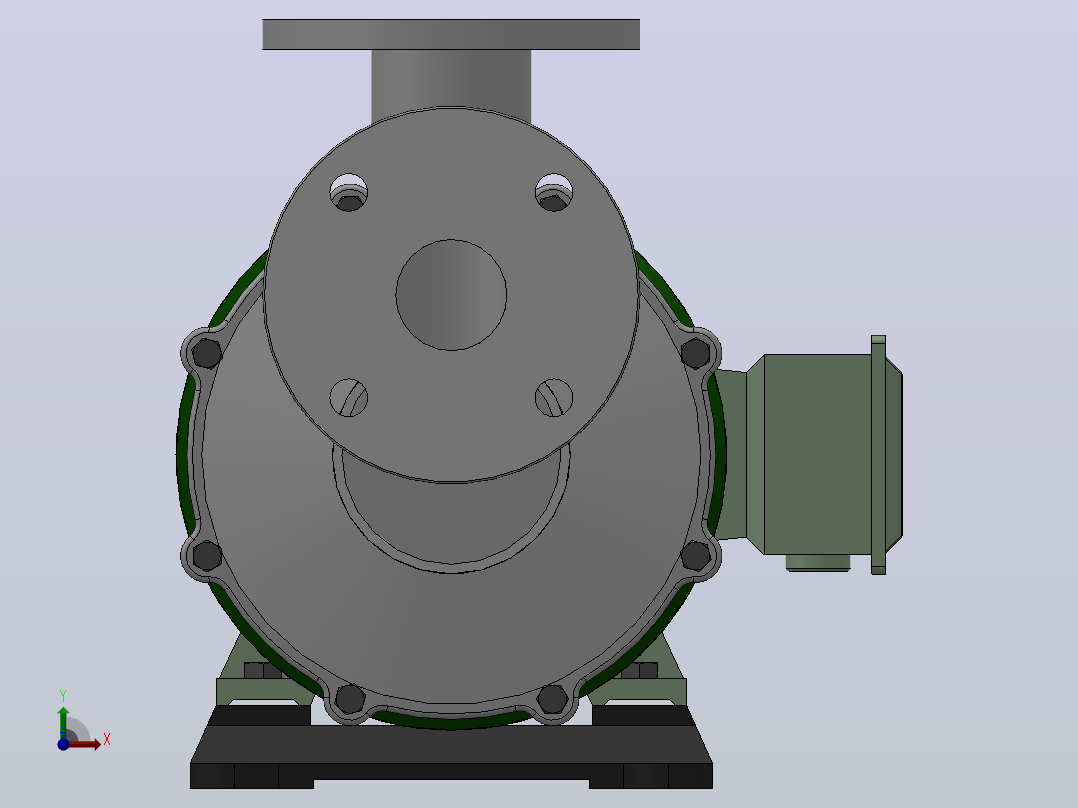
Task: Select the hex bolt on lower-right side casing lug
Action: pyautogui.click(x=695, y=556)
